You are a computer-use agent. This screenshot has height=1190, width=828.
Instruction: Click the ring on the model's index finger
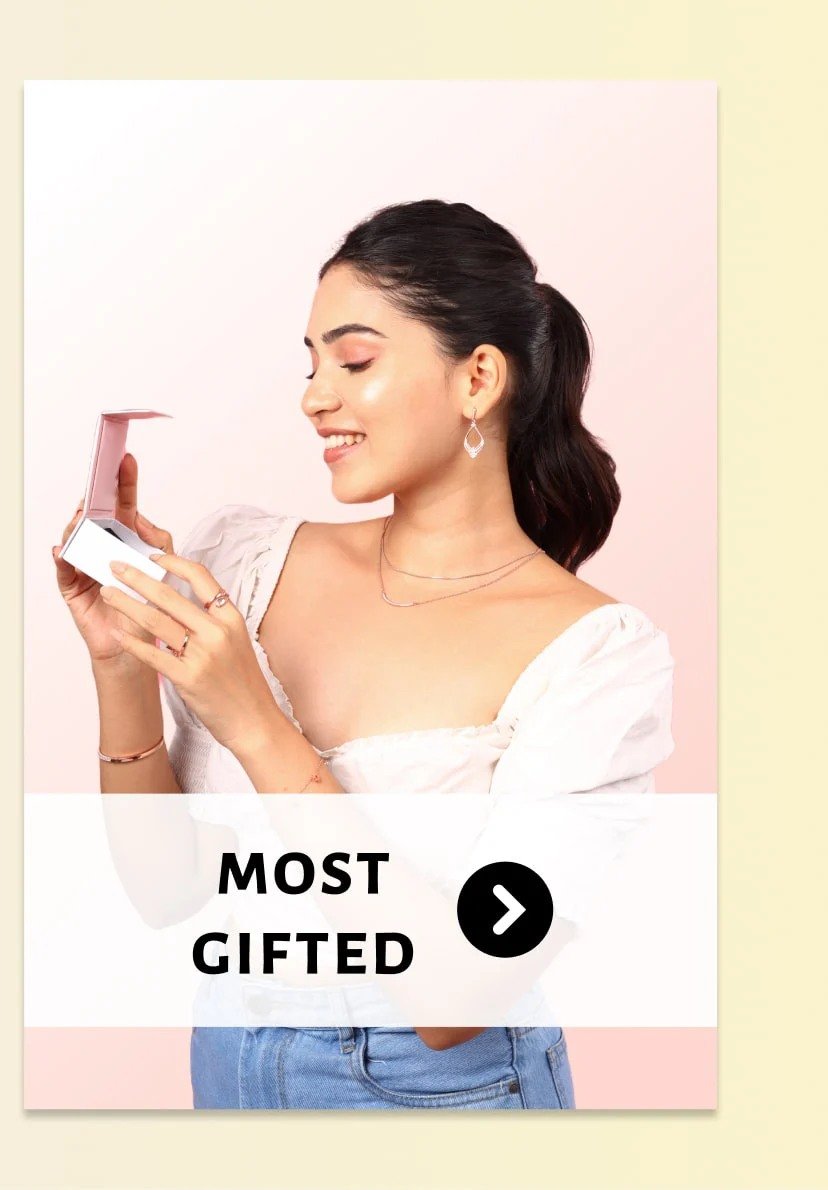pyautogui.click(x=217, y=600)
